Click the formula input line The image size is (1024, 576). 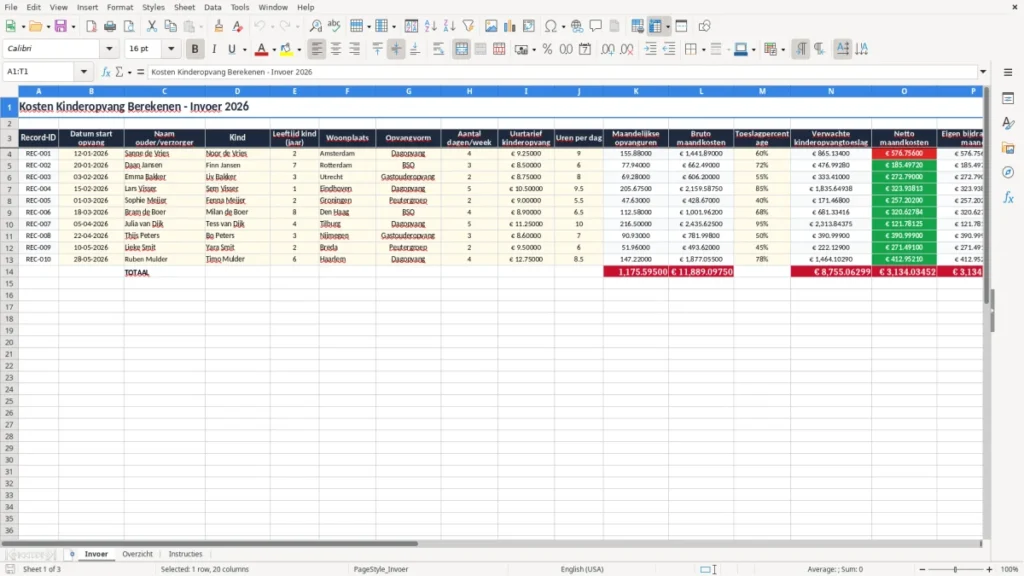click(562, 72)
